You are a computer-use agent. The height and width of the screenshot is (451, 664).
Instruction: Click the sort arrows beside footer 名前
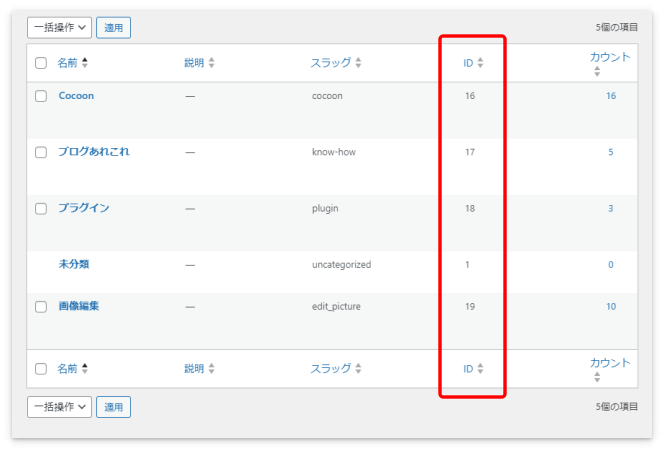pos(85,368)
